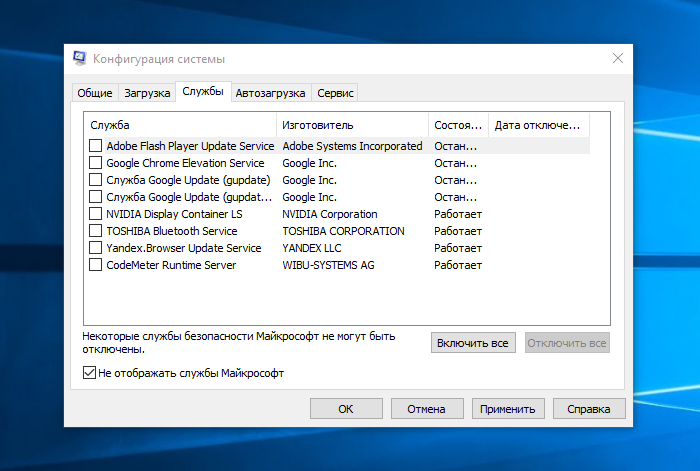
Task: Sort by the Служба column header
Action: pos(180,125)
